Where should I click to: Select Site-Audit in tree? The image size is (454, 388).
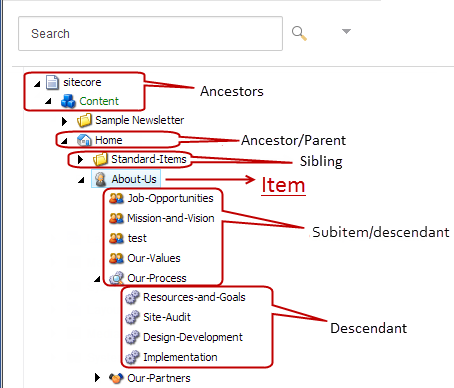[167, 317]
